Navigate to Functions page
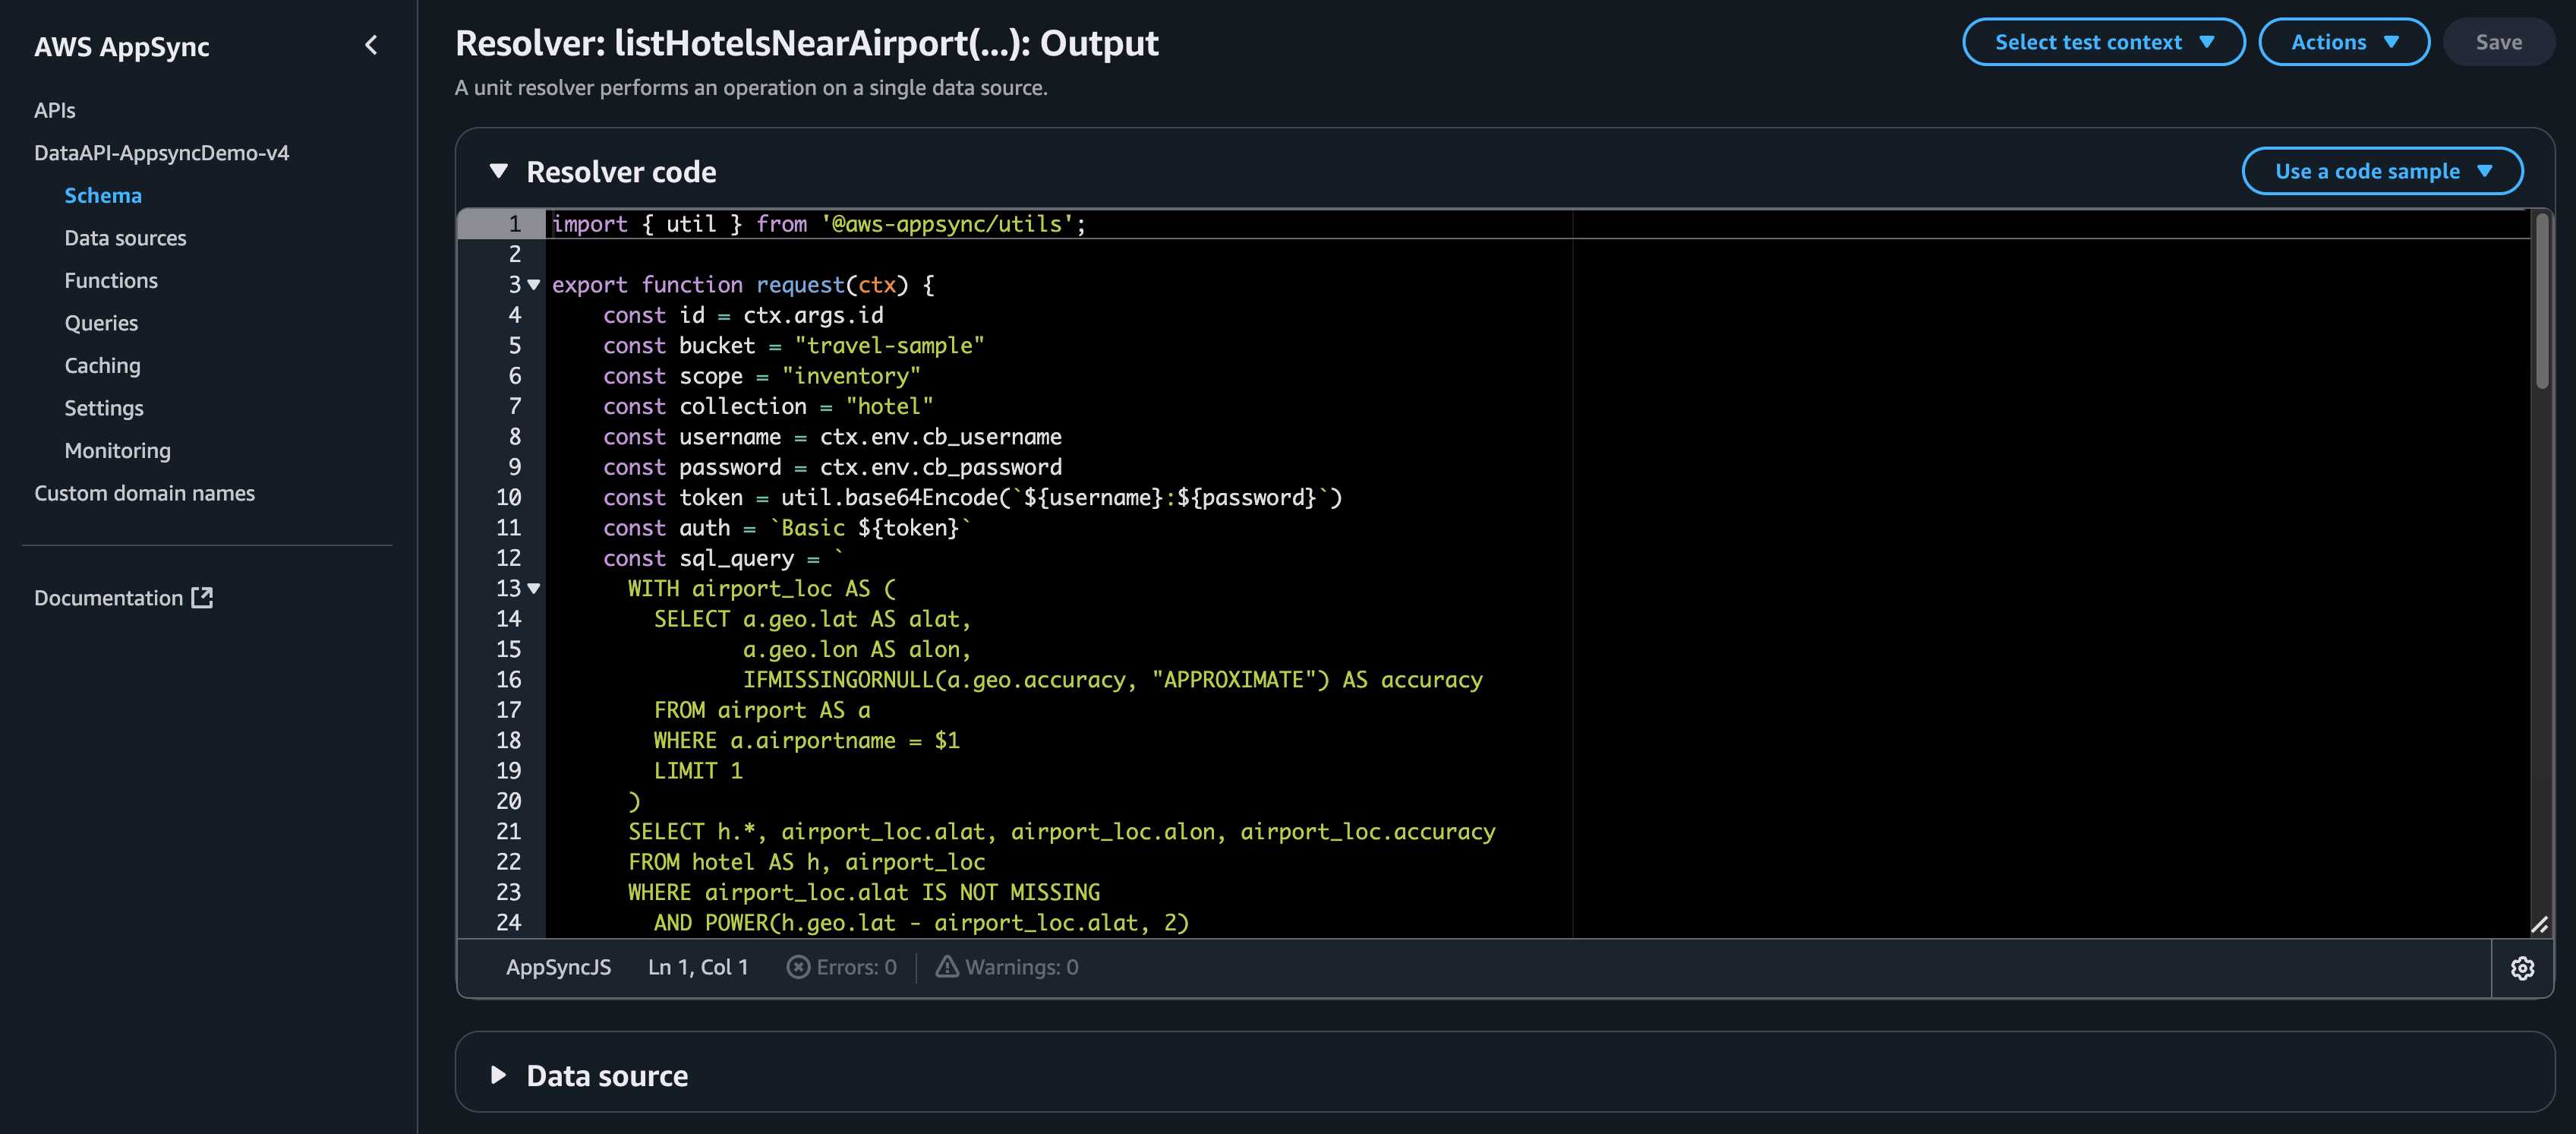 pyautogui.click(x=111, y=281)
